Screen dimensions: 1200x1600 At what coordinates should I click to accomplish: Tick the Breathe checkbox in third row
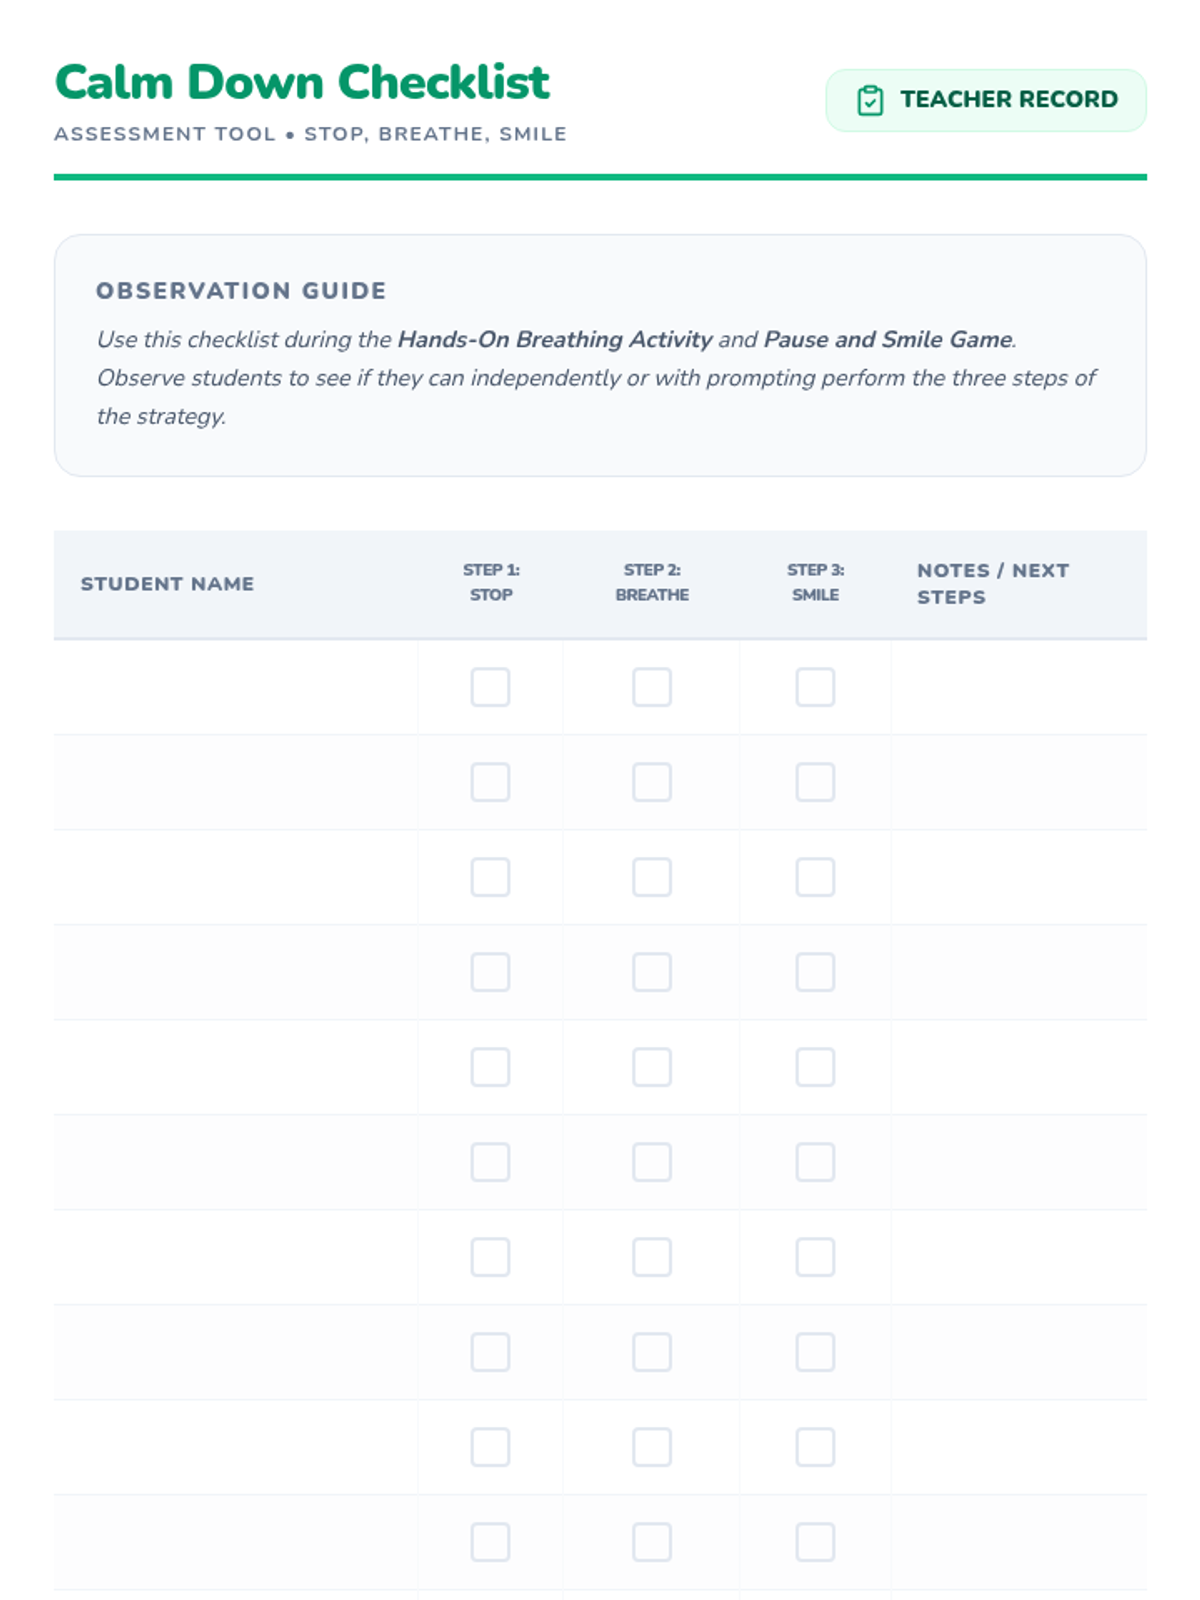pos(652,877)
